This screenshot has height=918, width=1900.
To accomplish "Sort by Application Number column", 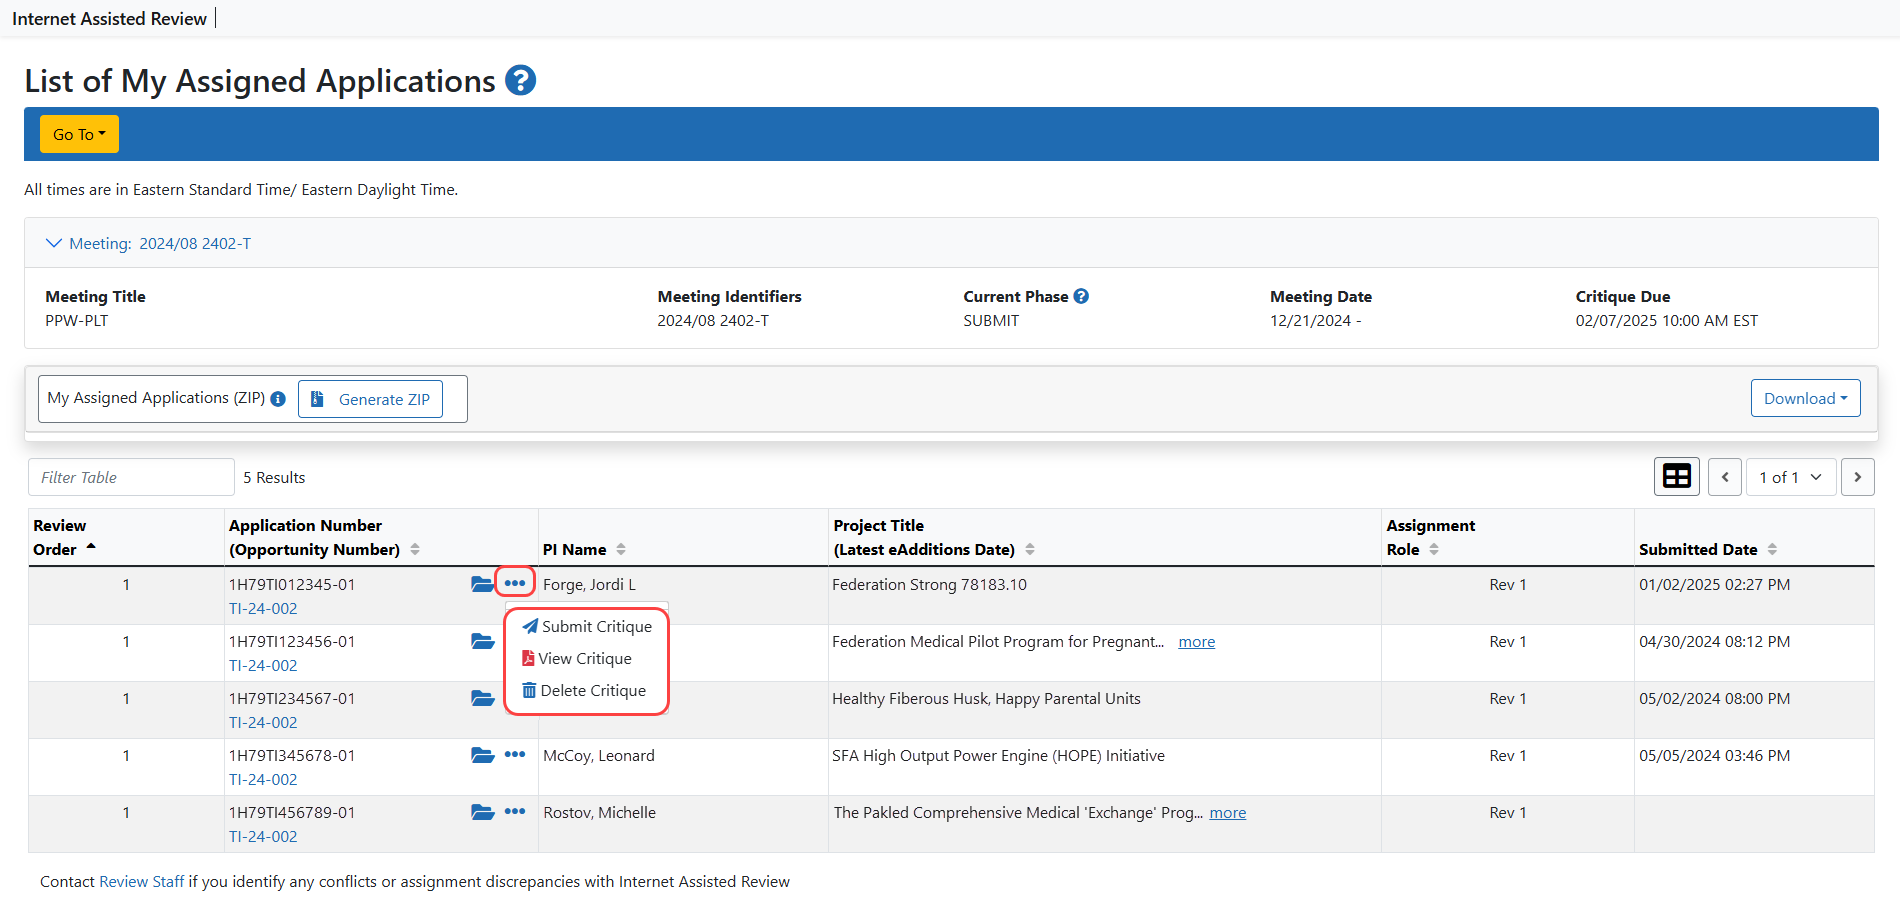I will (415, 549).
